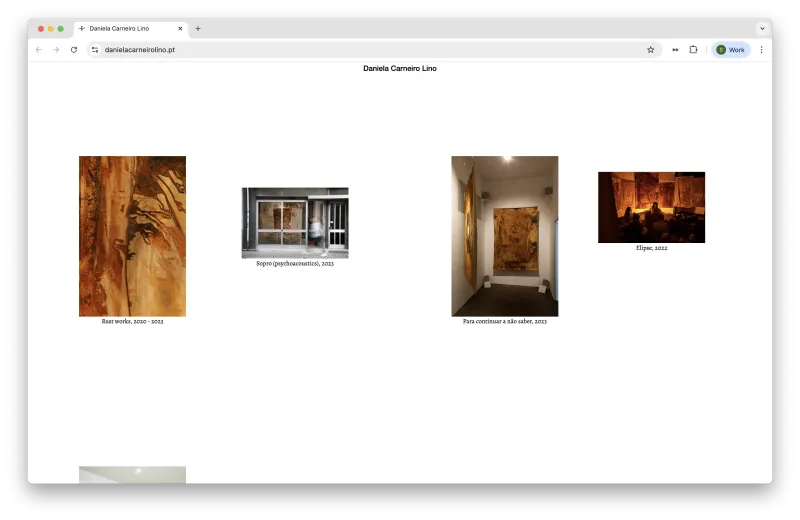Image resolution: width=800 pixels, height=520 pixels.
Task: Click the browser back arrow
Action: [x=39, y=49]
